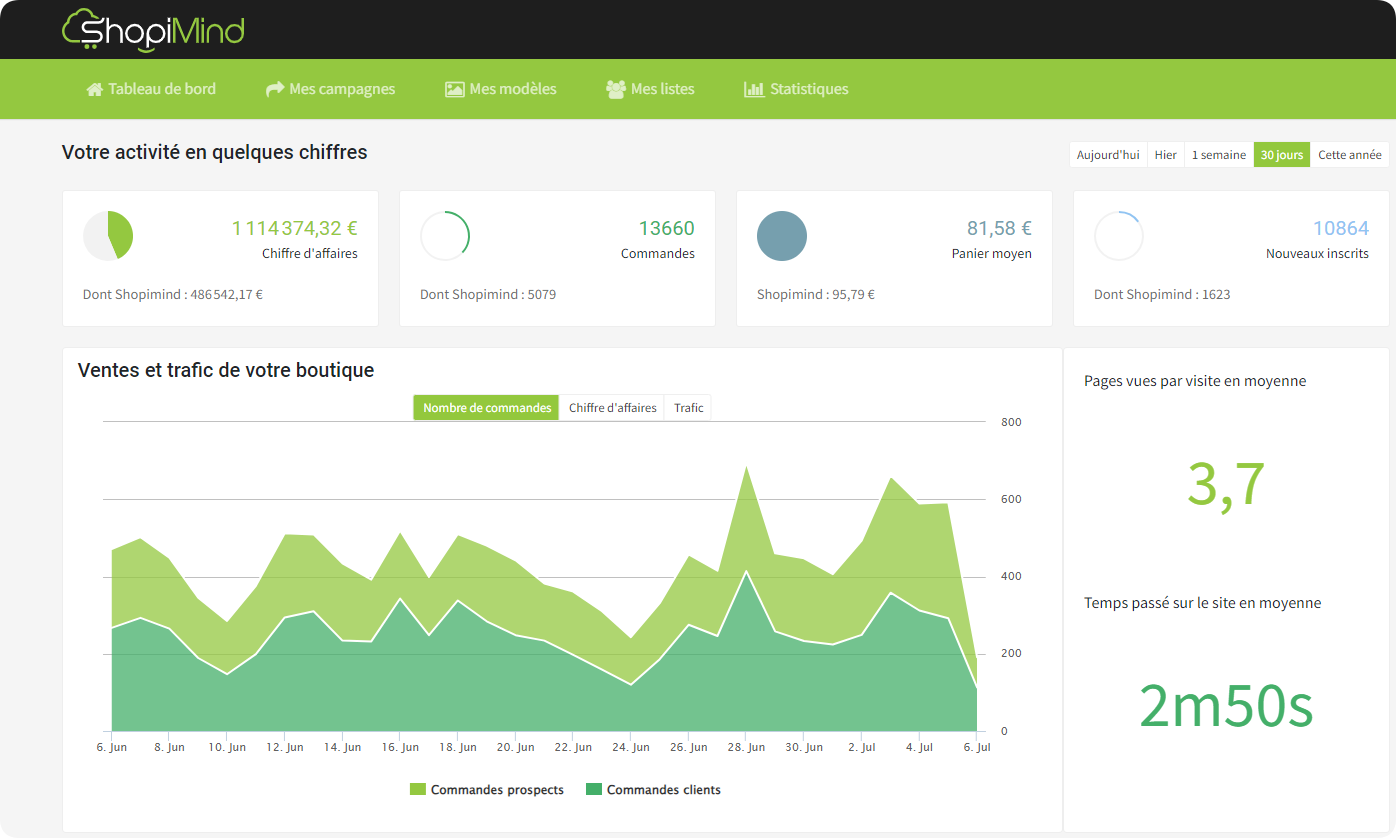This screenshot has width=1396, height=838.
Task: Click the 13660 orders value
Action: pos(667,228)
